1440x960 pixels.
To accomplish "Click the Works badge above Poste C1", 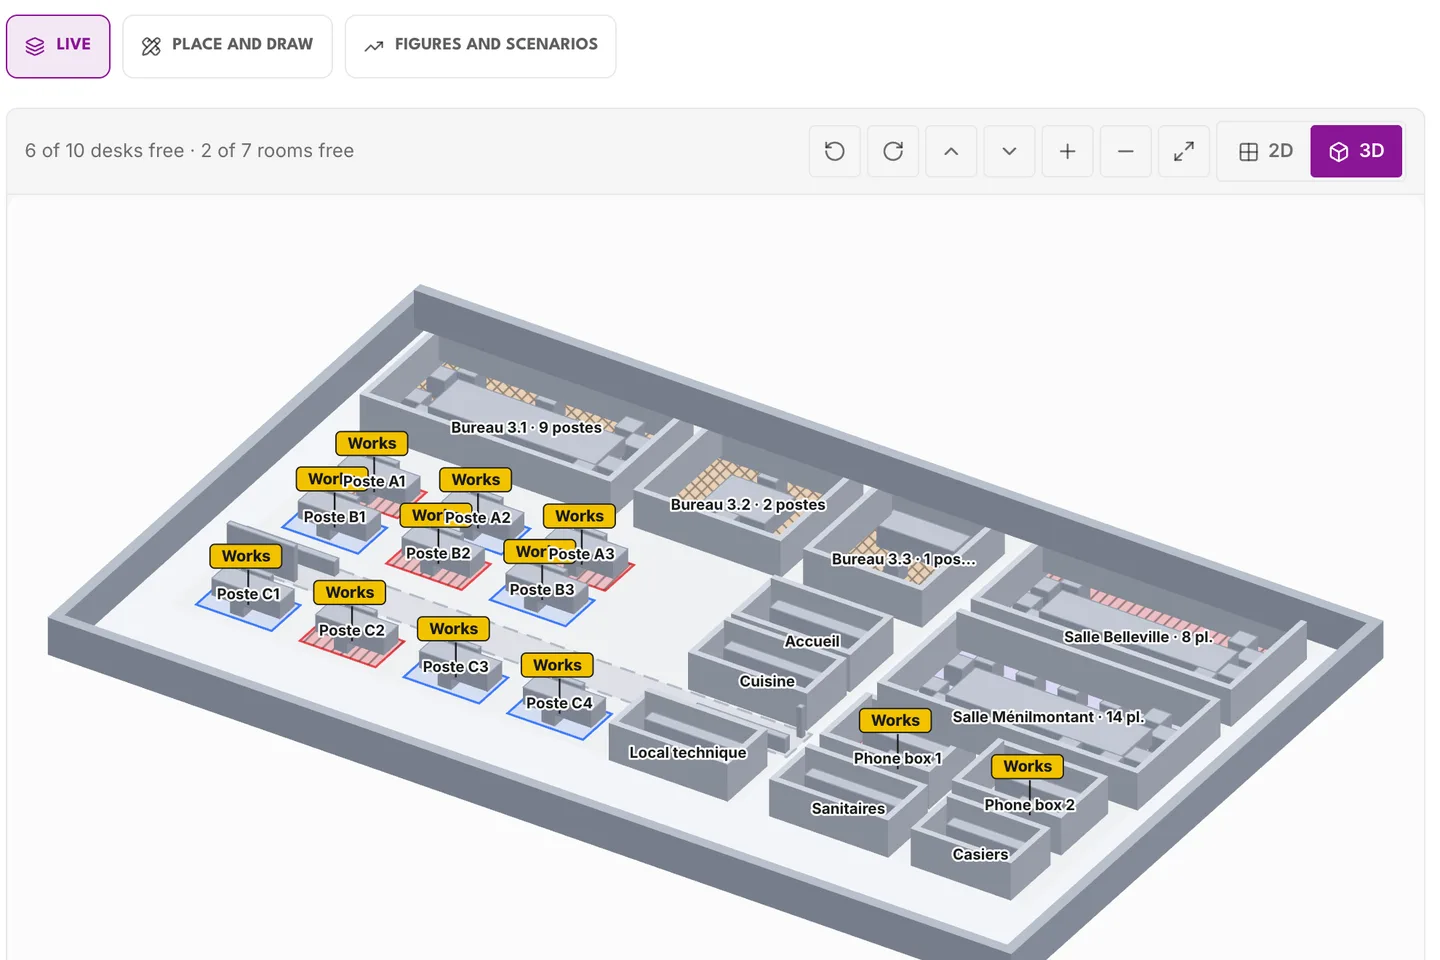I will coord(246,556).
